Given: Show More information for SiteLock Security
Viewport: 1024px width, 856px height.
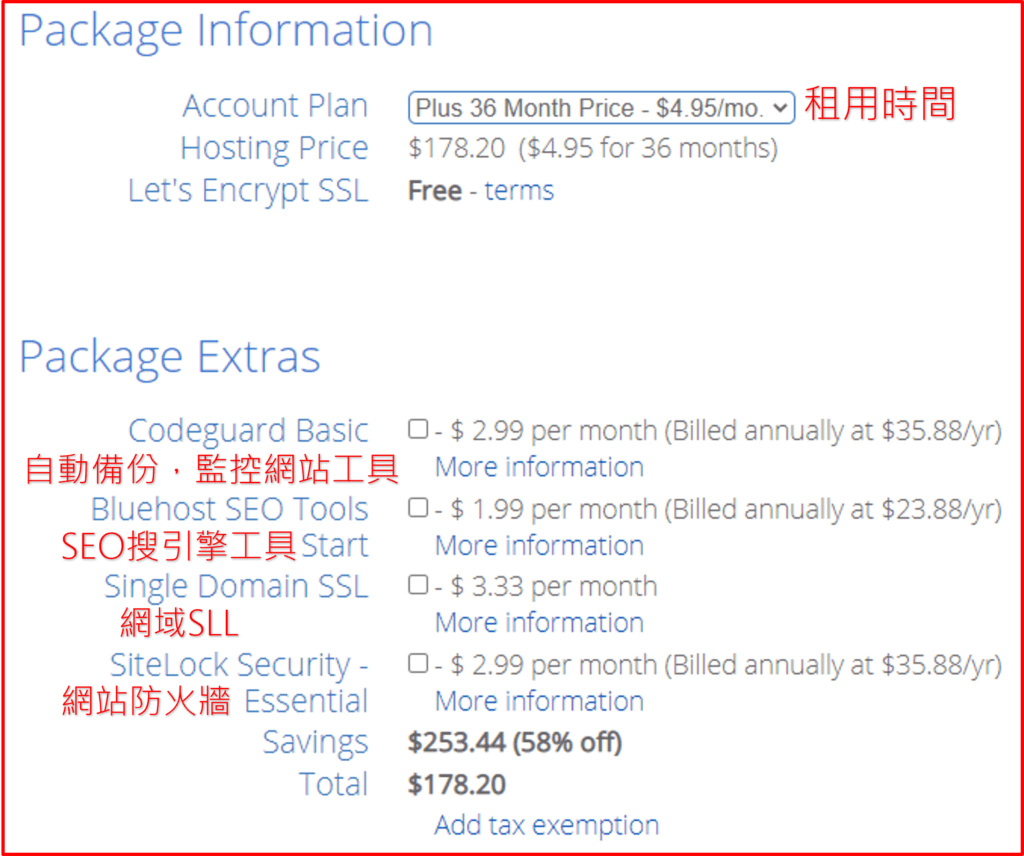Looking at the screenshot, I should 539,701.
